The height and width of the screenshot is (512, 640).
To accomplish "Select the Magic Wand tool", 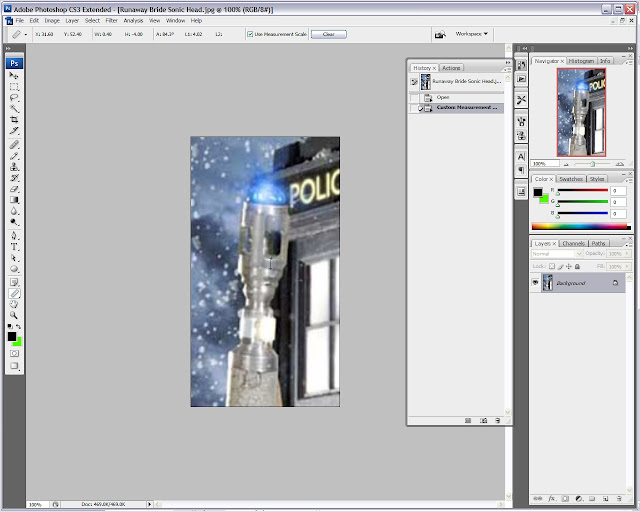I will (x=14, y=109).
